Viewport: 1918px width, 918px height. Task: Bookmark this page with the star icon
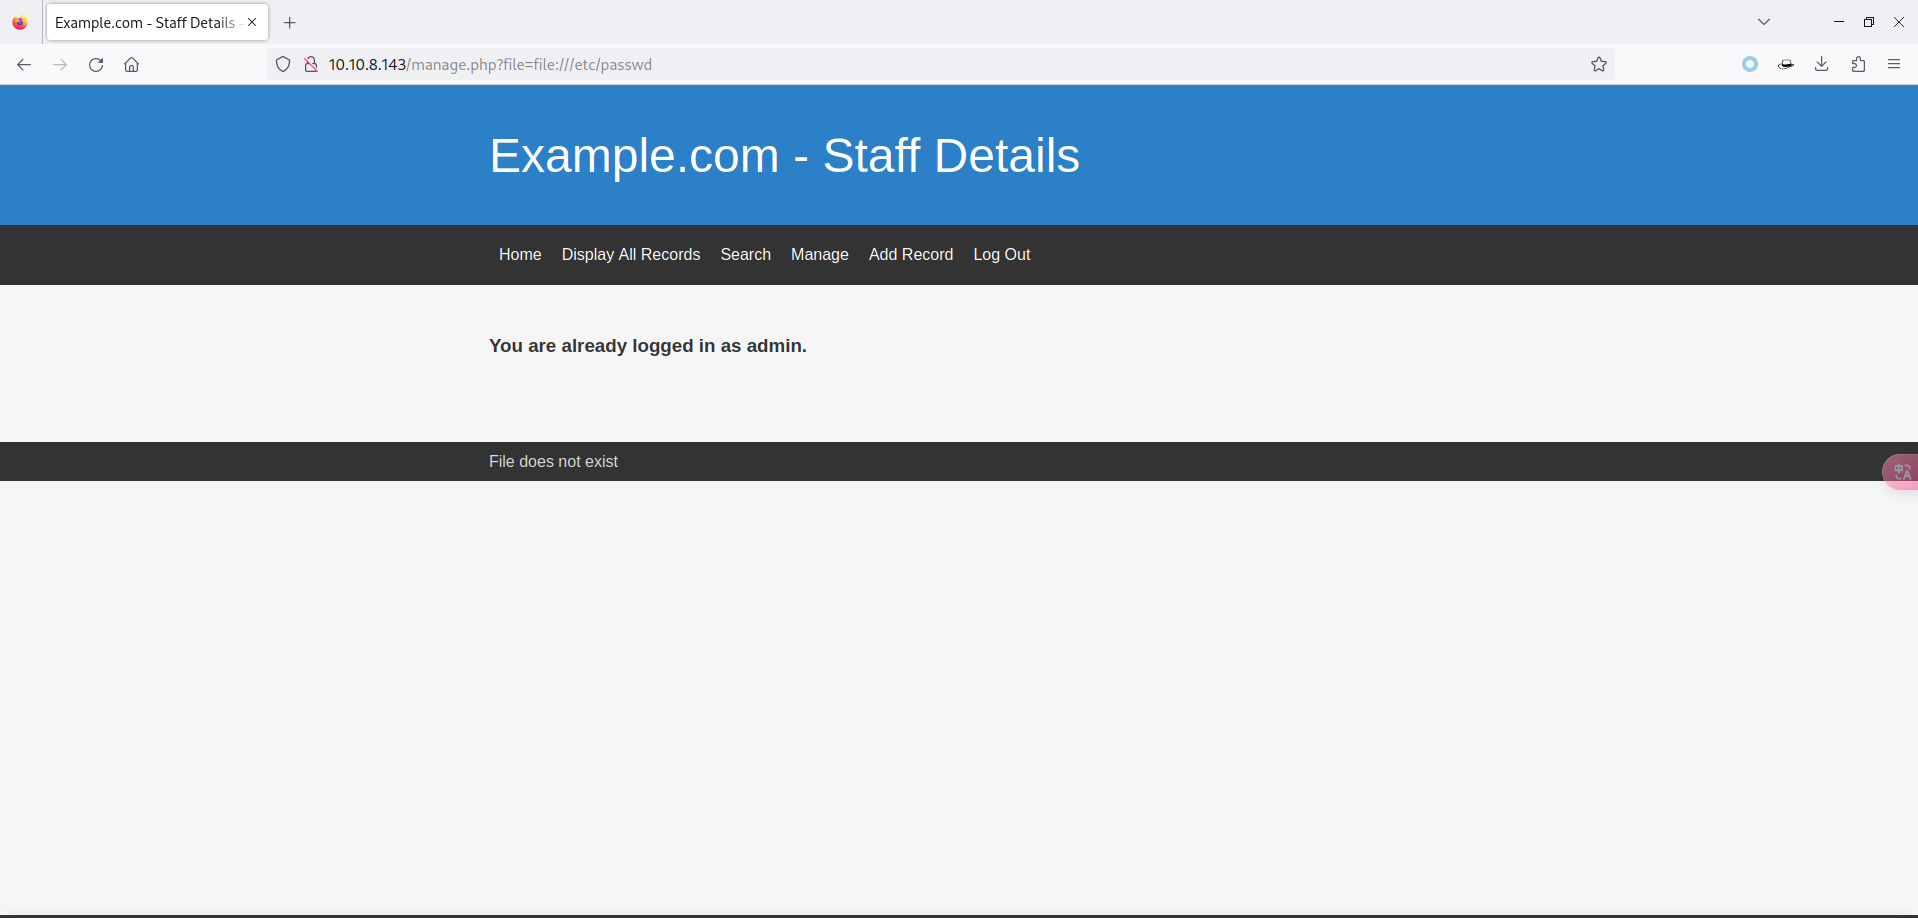pos(1599,65)
